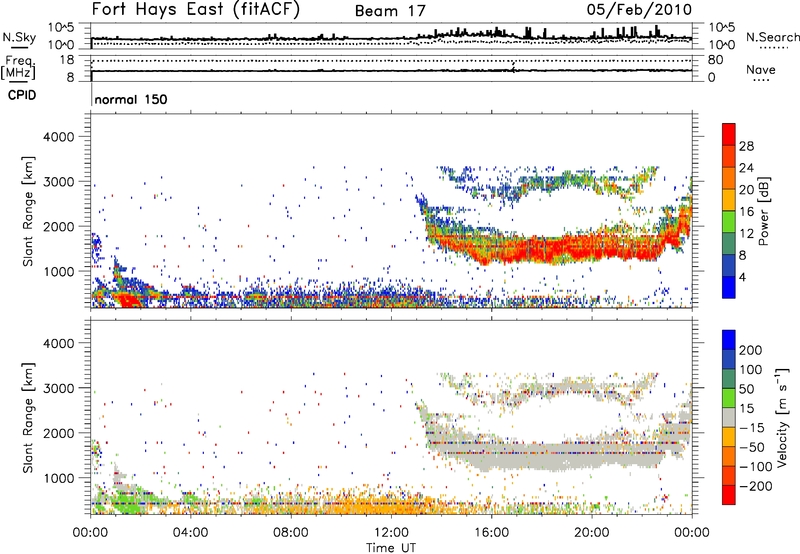Click the 'Slant Range [km]' label of velocity panel
The width and height of the screenshot is (800, 554).
coord(28,417)
